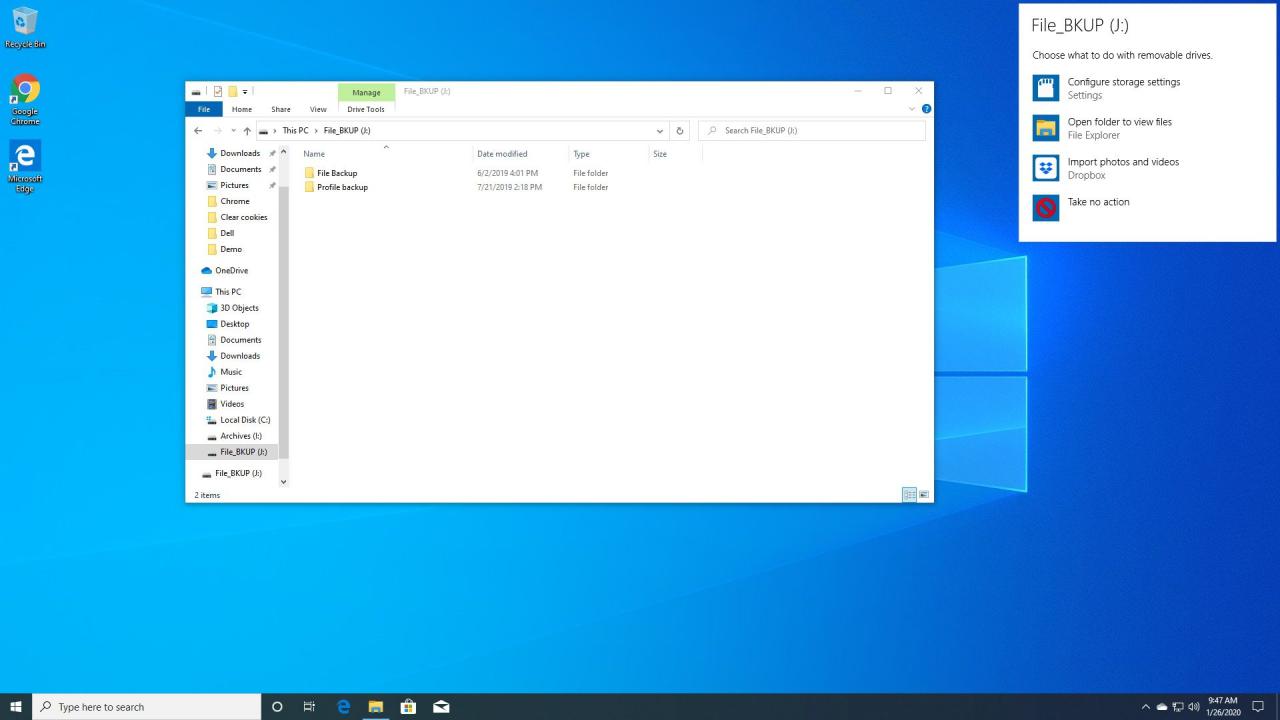Open Microsoft Edge desktop shortcut
This screenshot has width=1280, height=720.
coord(25,167)
